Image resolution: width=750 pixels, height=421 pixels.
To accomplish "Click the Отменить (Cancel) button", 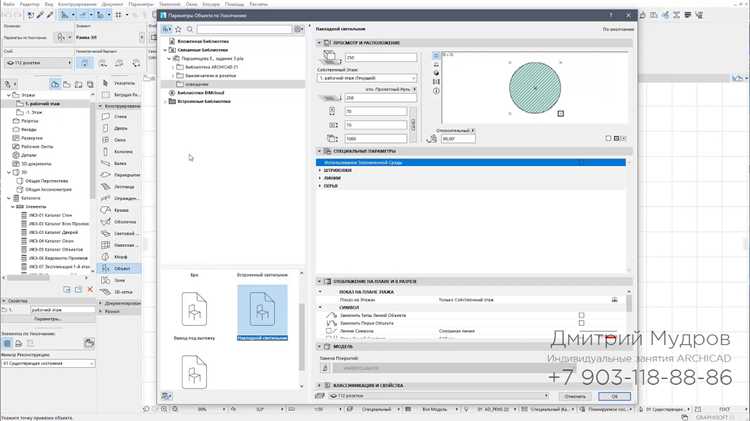I will (574, 396).
